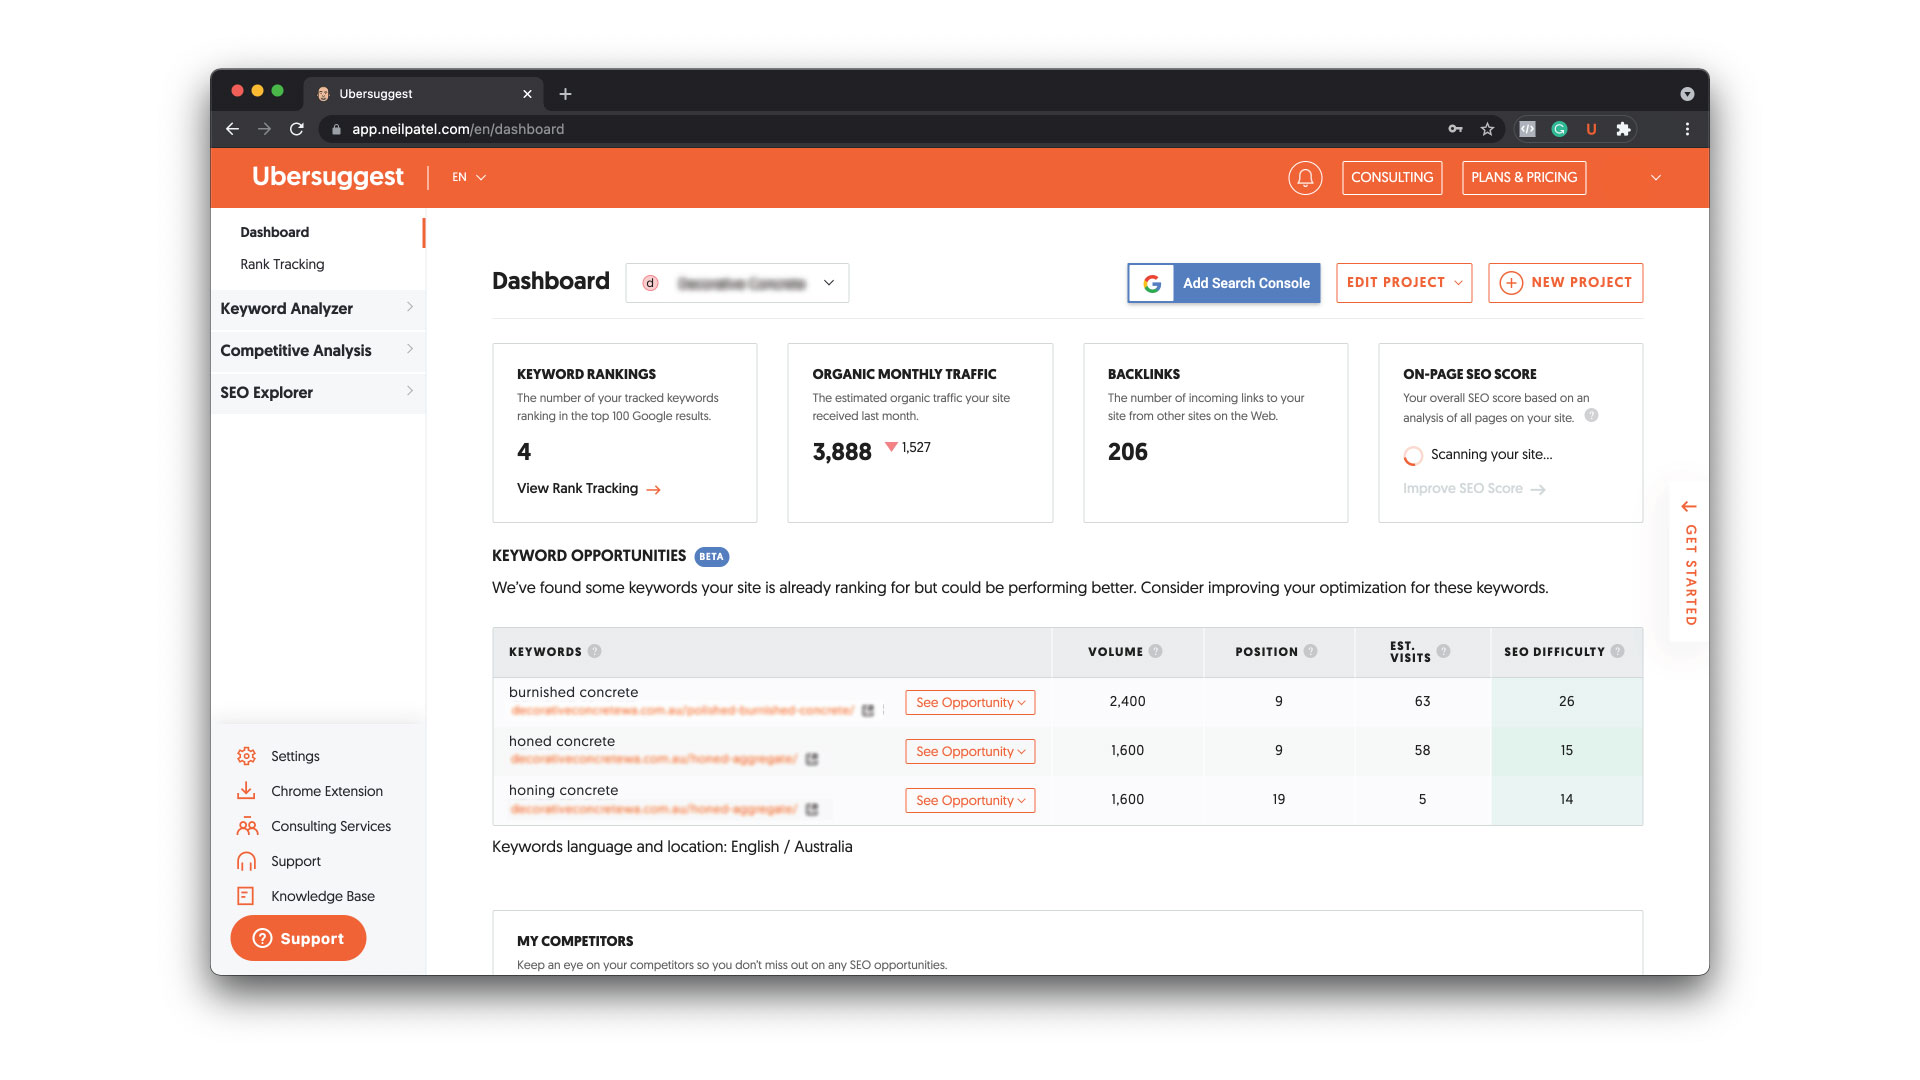Click the code-bracket extension icon
The width and height of the screenshot is (1920, 1080).
(1527, 129)
